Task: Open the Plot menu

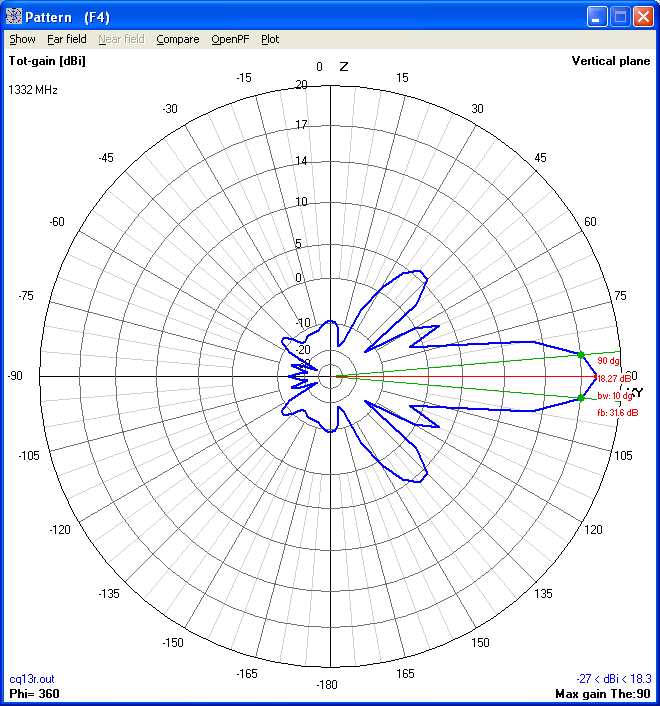Action: click(270, 39)
